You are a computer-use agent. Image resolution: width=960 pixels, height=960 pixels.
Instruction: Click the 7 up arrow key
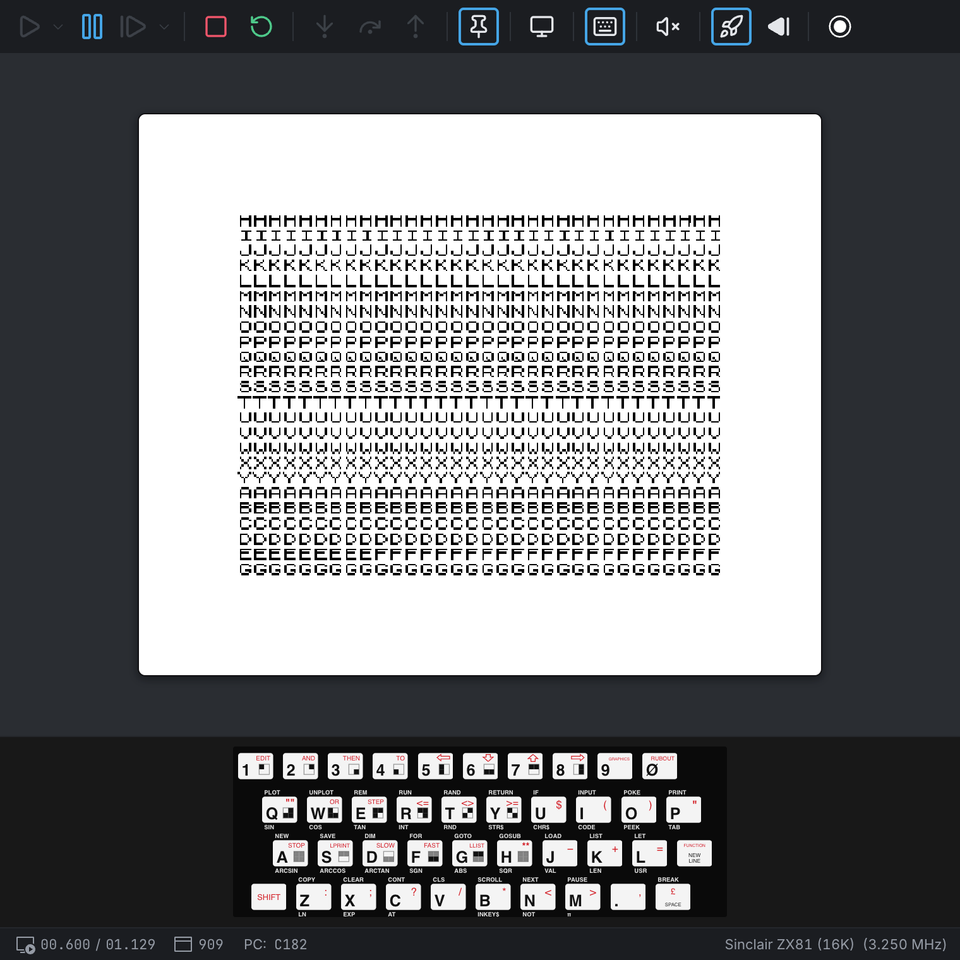525,767
